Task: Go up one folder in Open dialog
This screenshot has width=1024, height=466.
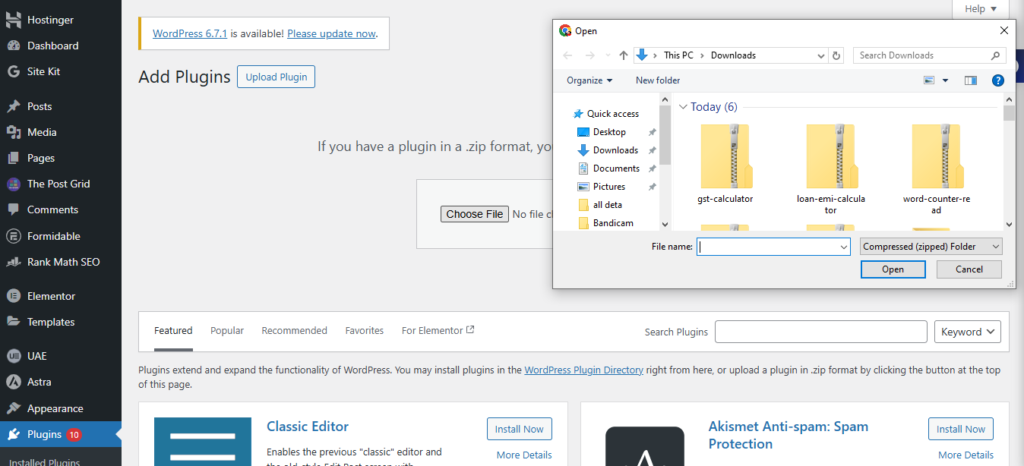Action: pyautogui.click(x=623, y=55)
